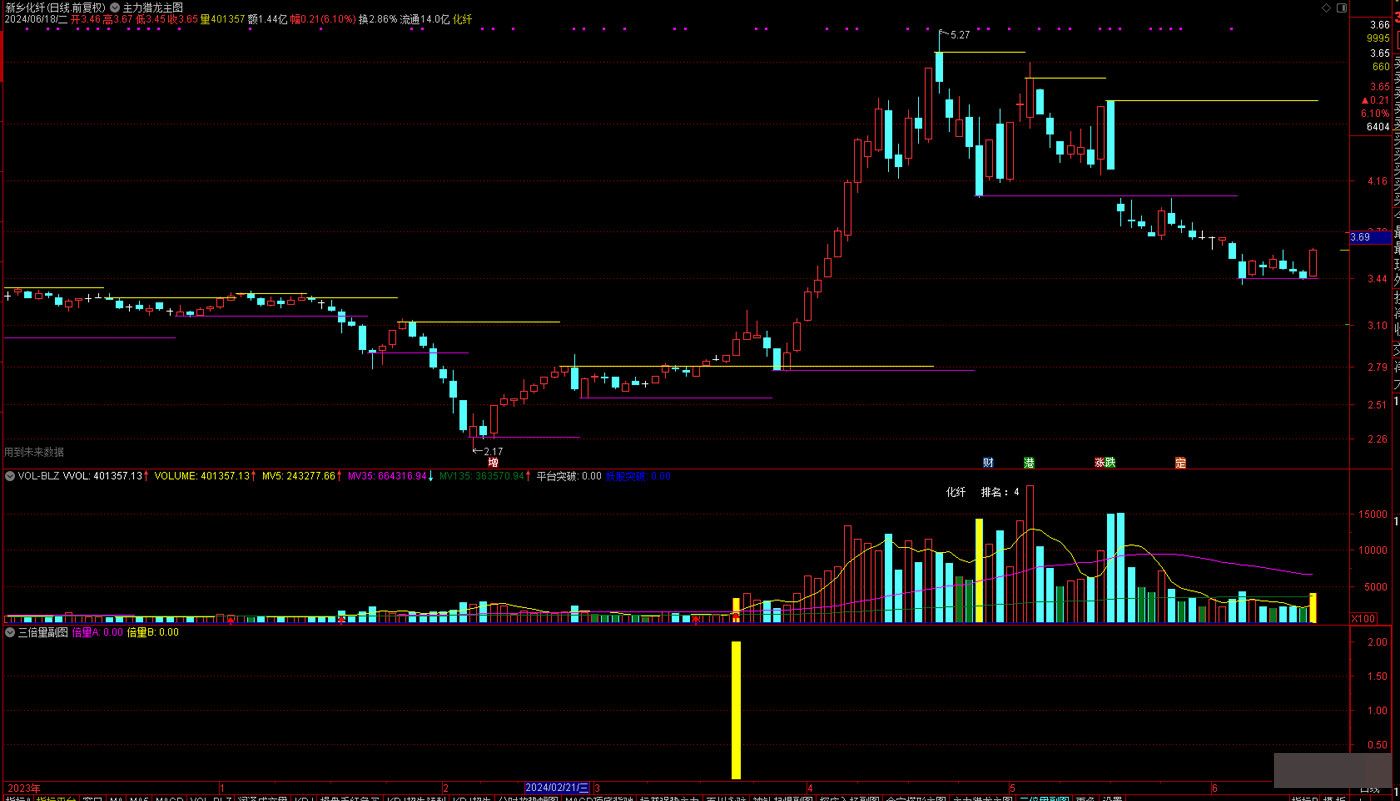Image resolution: width=1400 pixels, height=801 pixels.
Task: Click the 化纤 排名:4 label in volume panel
Action: click(x=983, y=492)
